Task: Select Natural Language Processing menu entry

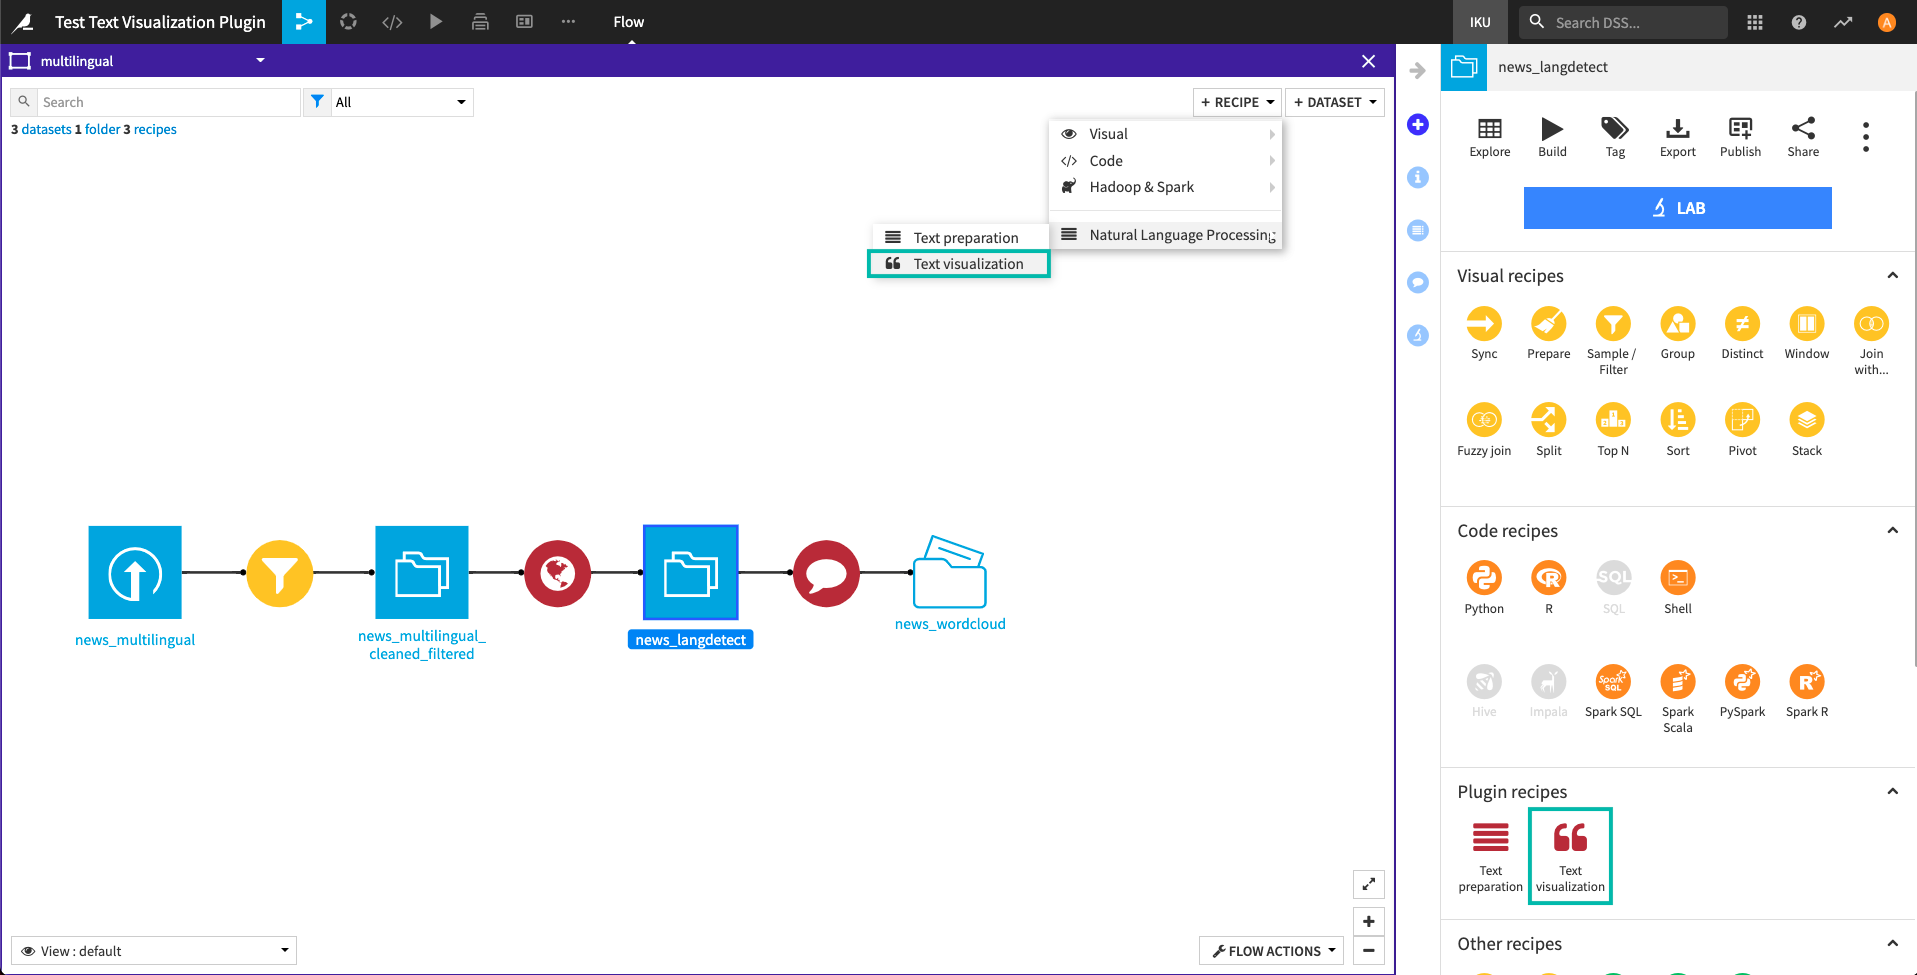Action: [x=1166, y=234]
